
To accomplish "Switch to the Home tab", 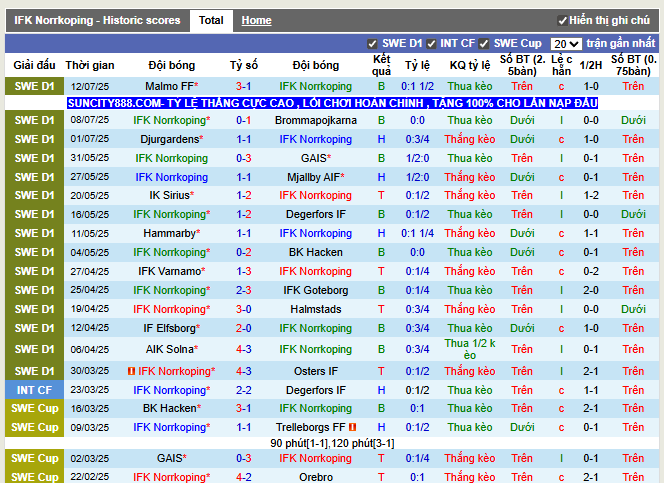I will [256, 20].
